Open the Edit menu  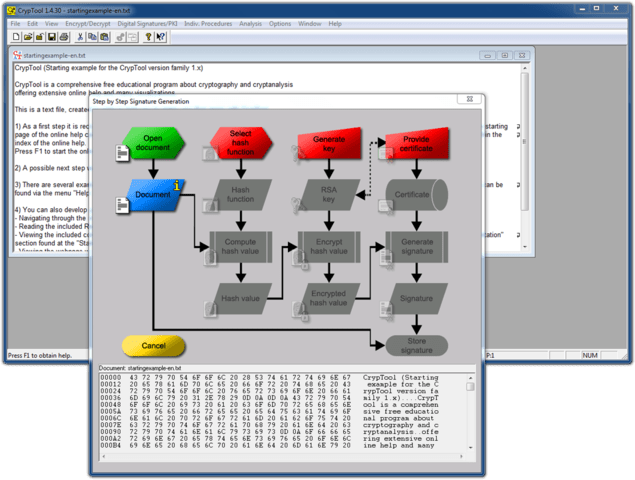(x=32, y=24)
